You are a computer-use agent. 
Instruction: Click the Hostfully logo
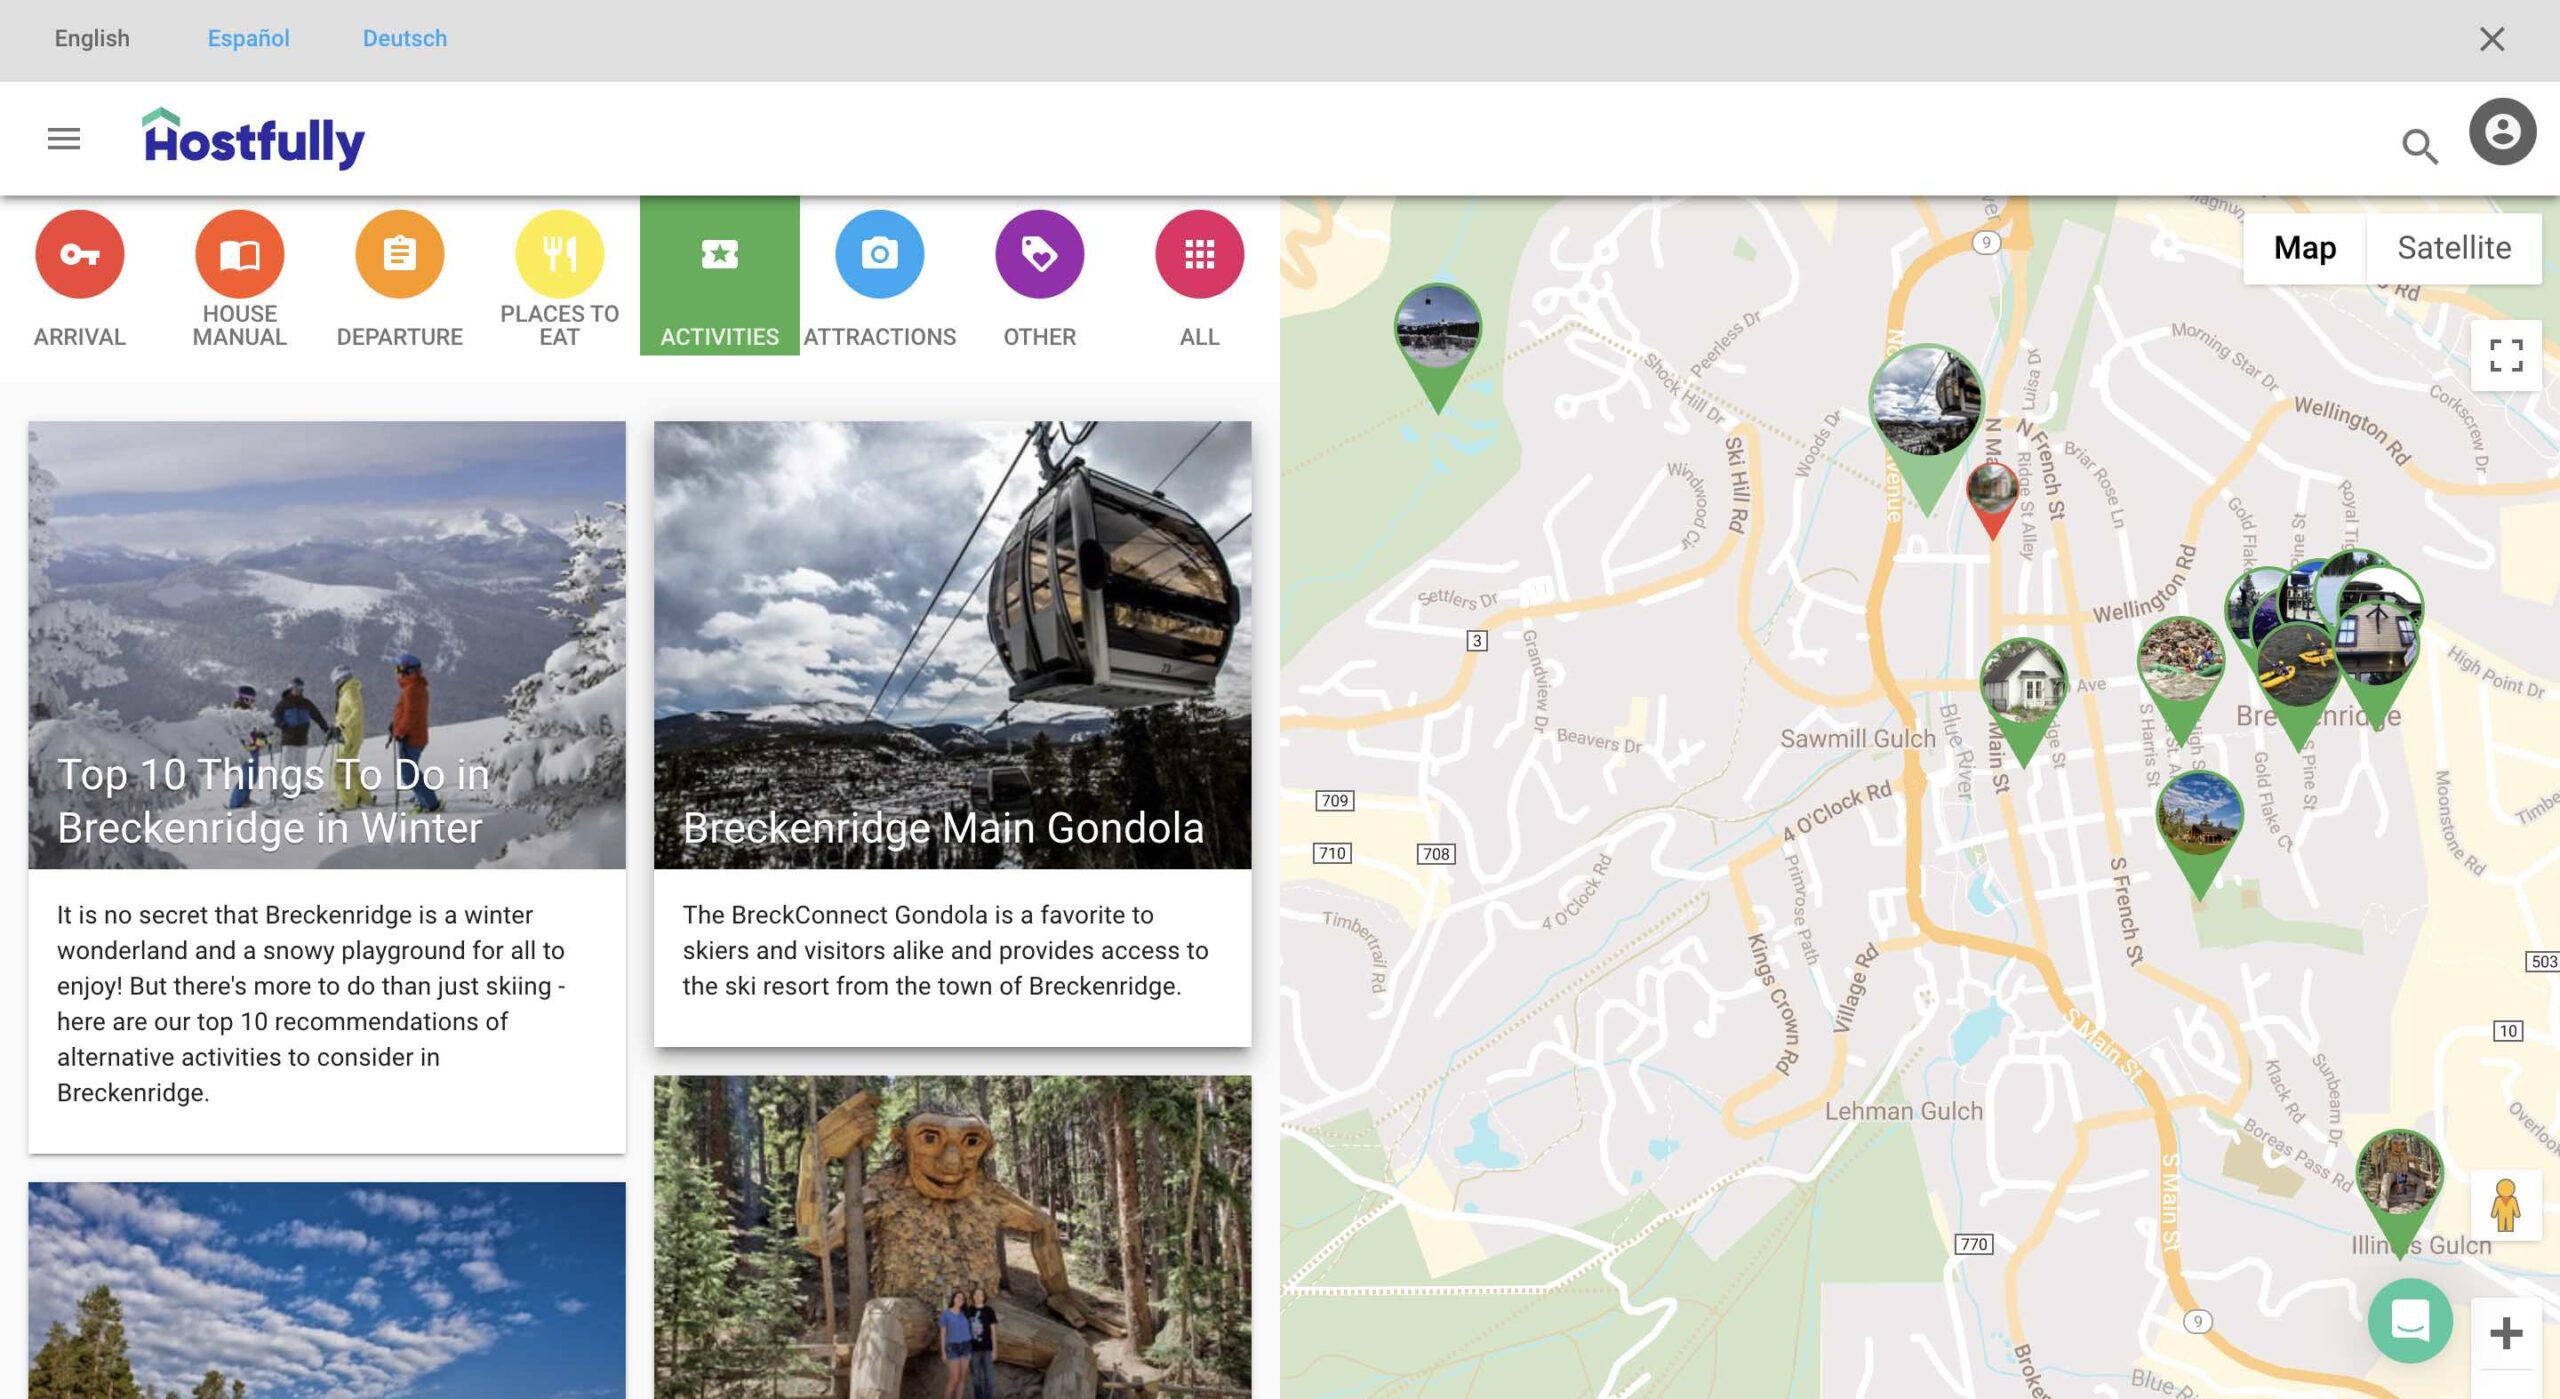click(254, 139)
